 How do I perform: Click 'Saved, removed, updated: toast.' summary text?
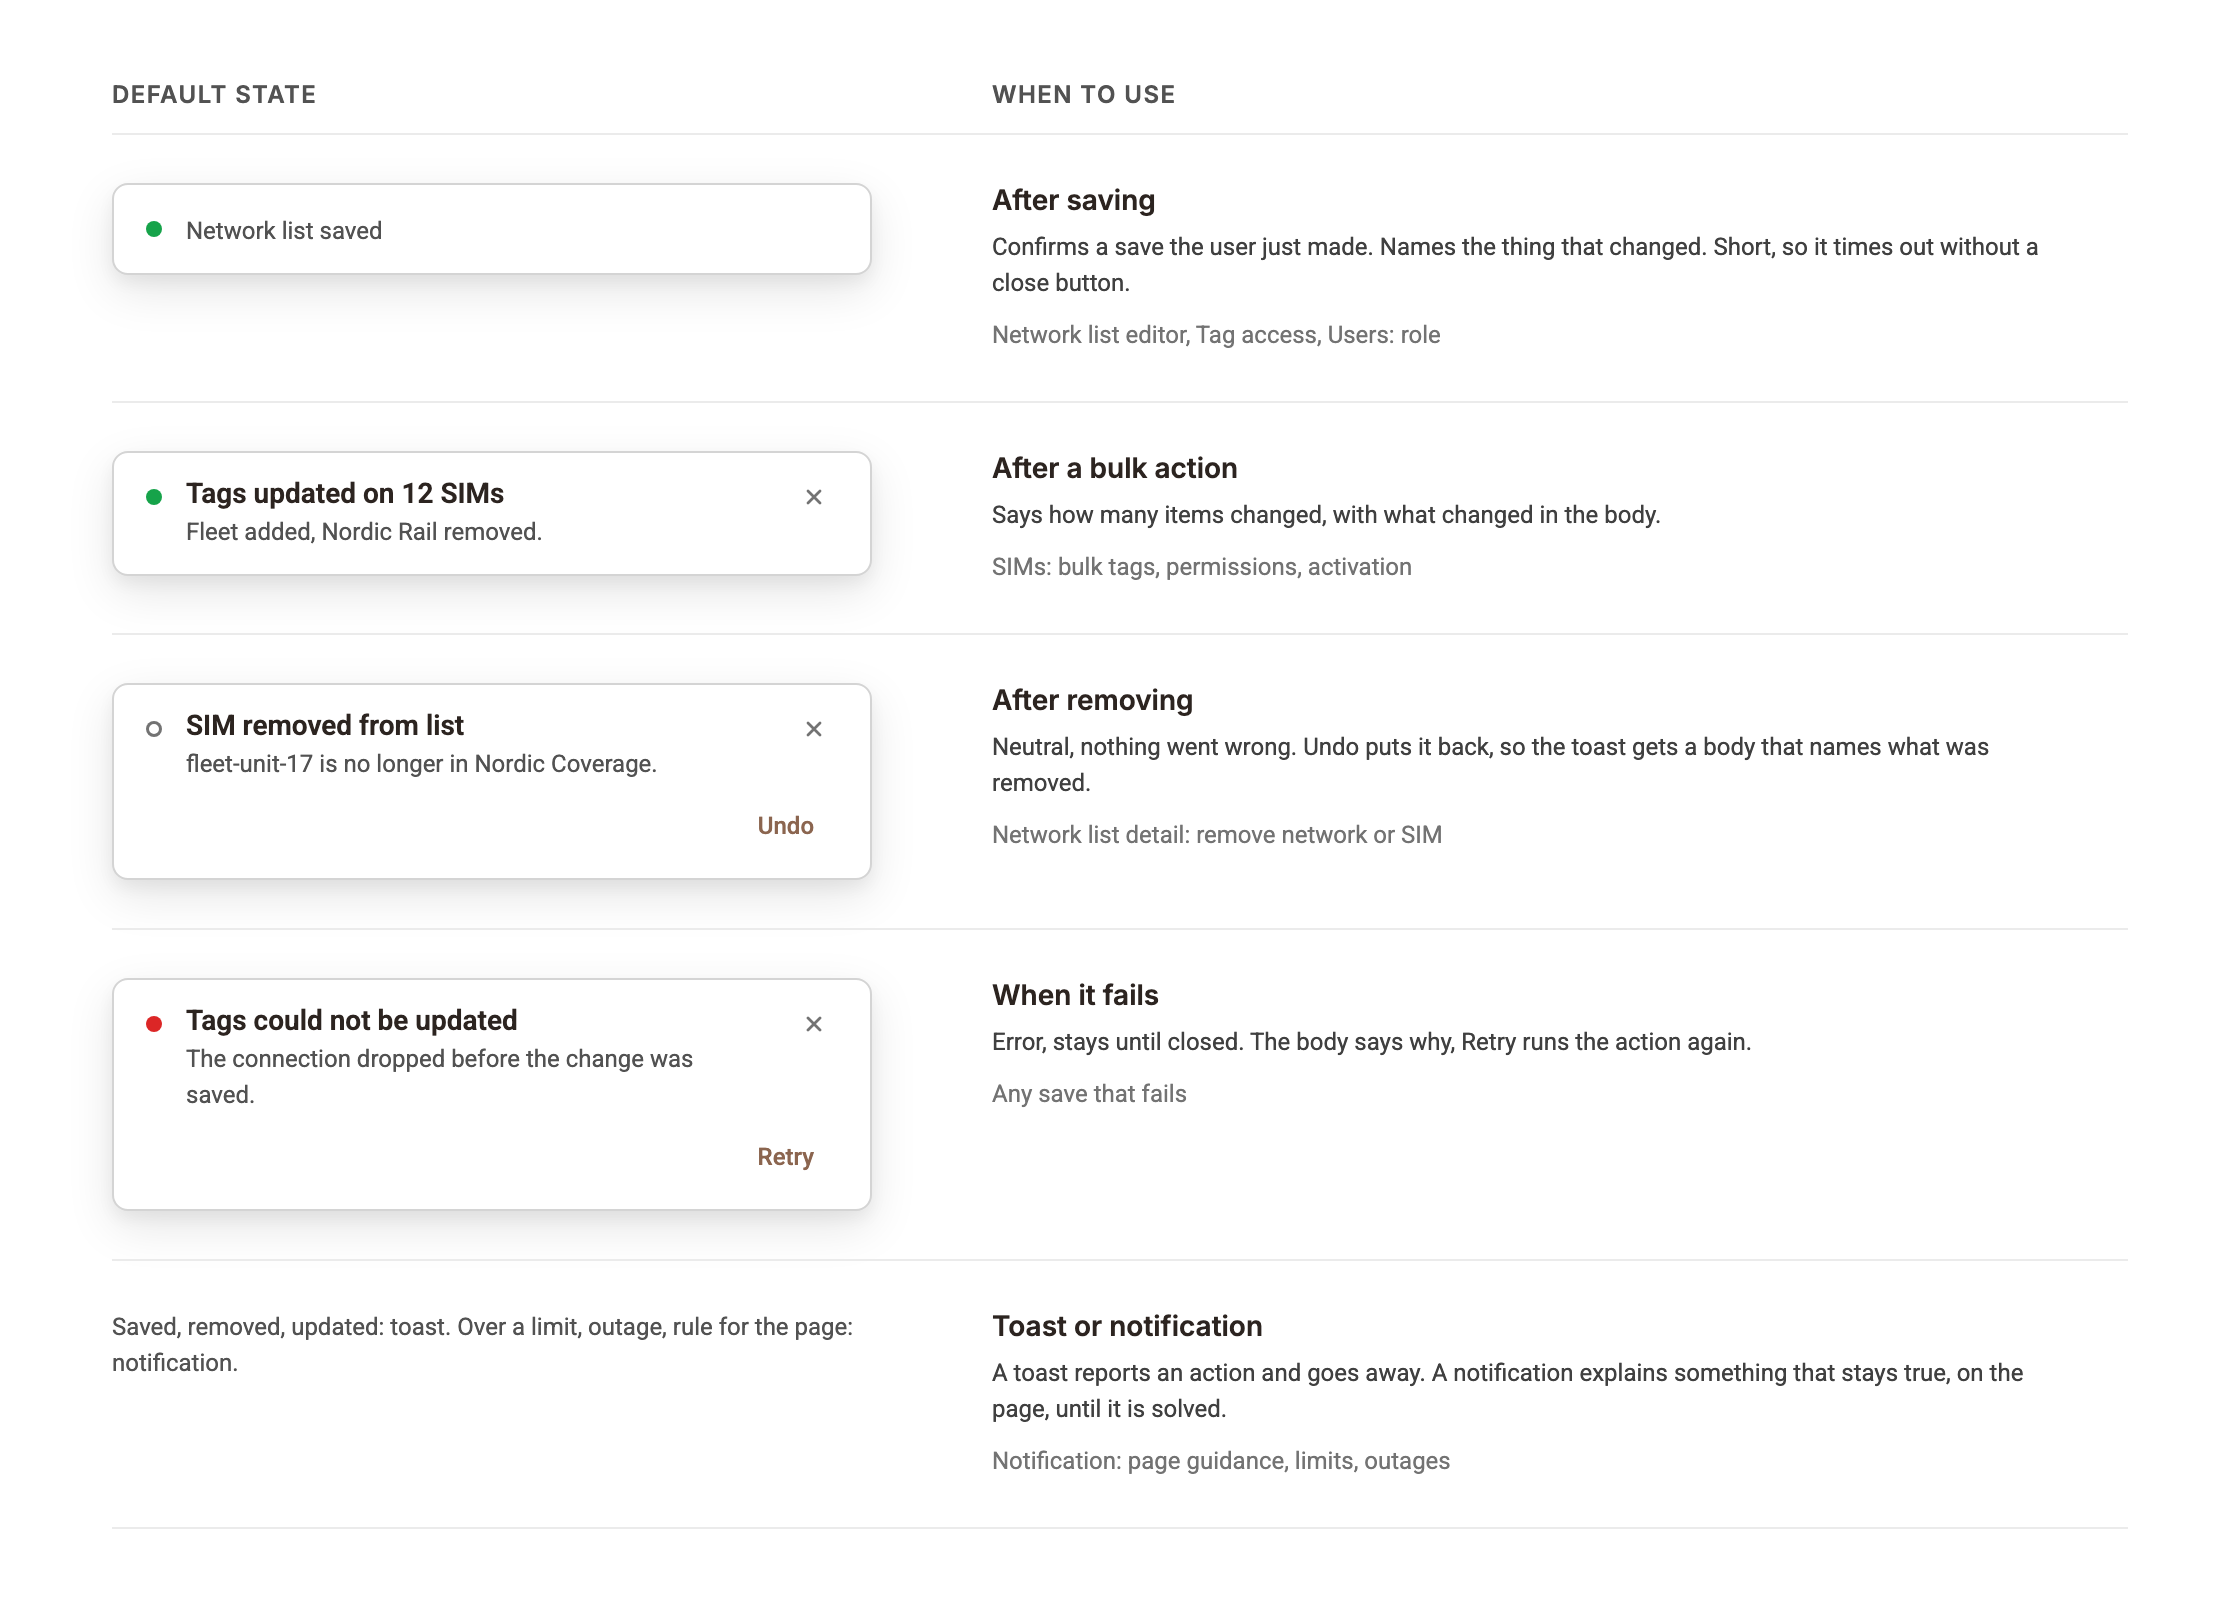[x=482, y=1345]
